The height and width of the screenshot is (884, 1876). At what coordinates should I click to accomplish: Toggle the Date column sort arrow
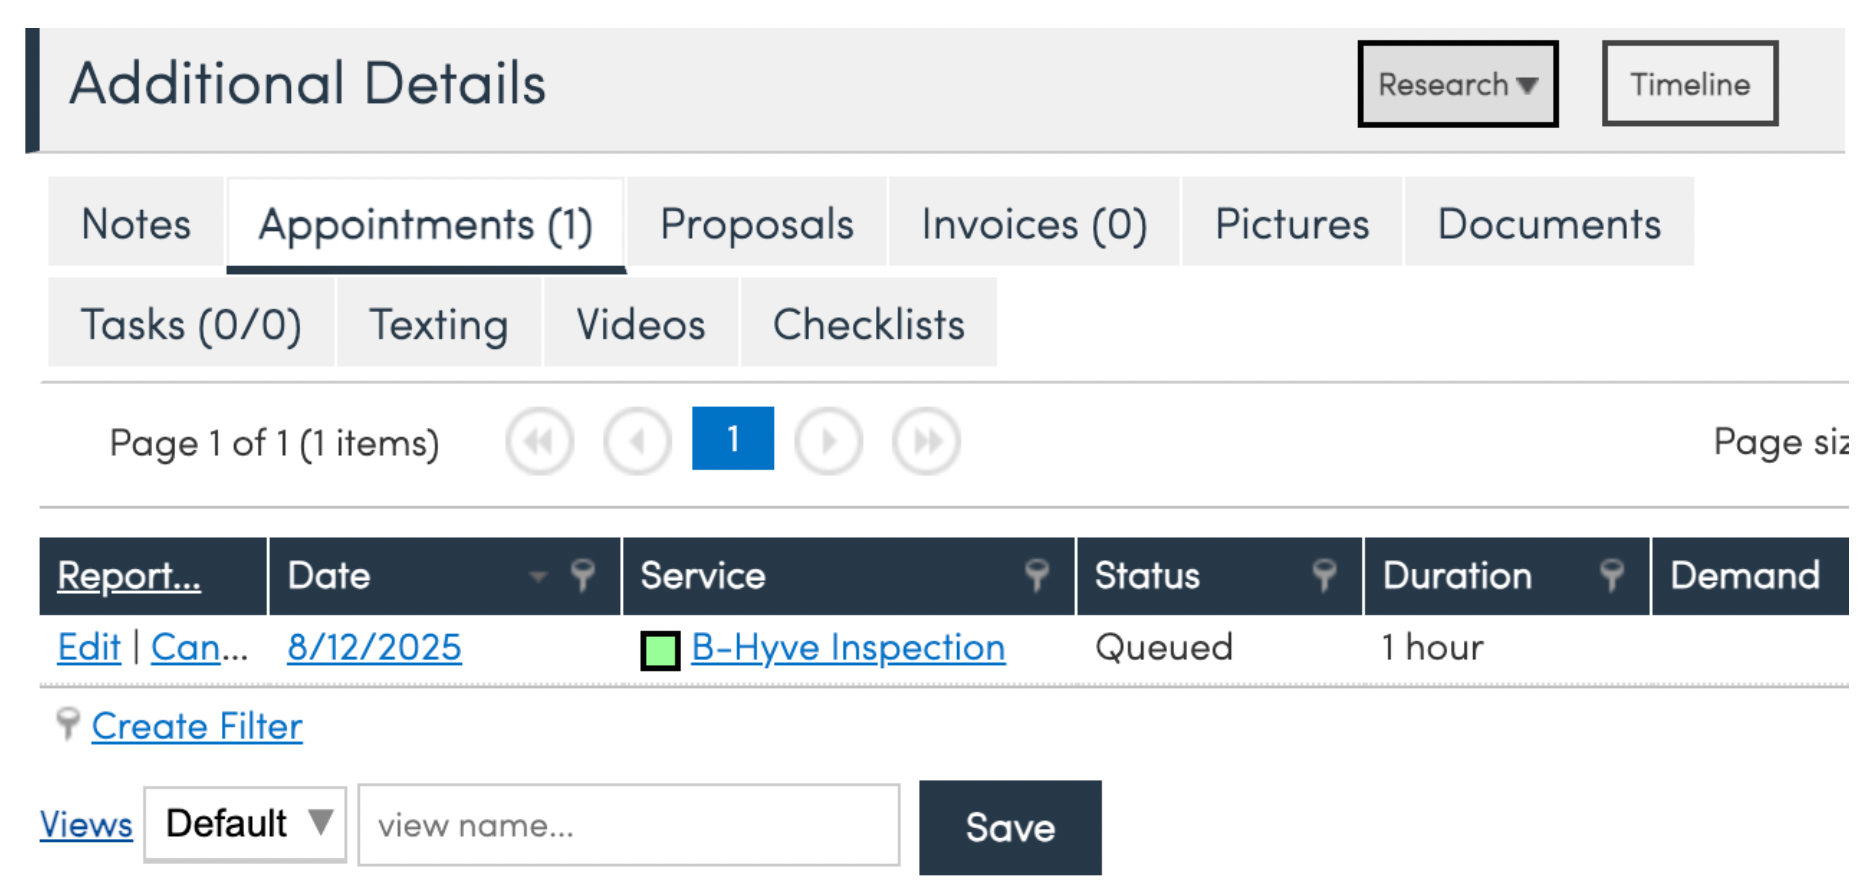pos(538,576)
